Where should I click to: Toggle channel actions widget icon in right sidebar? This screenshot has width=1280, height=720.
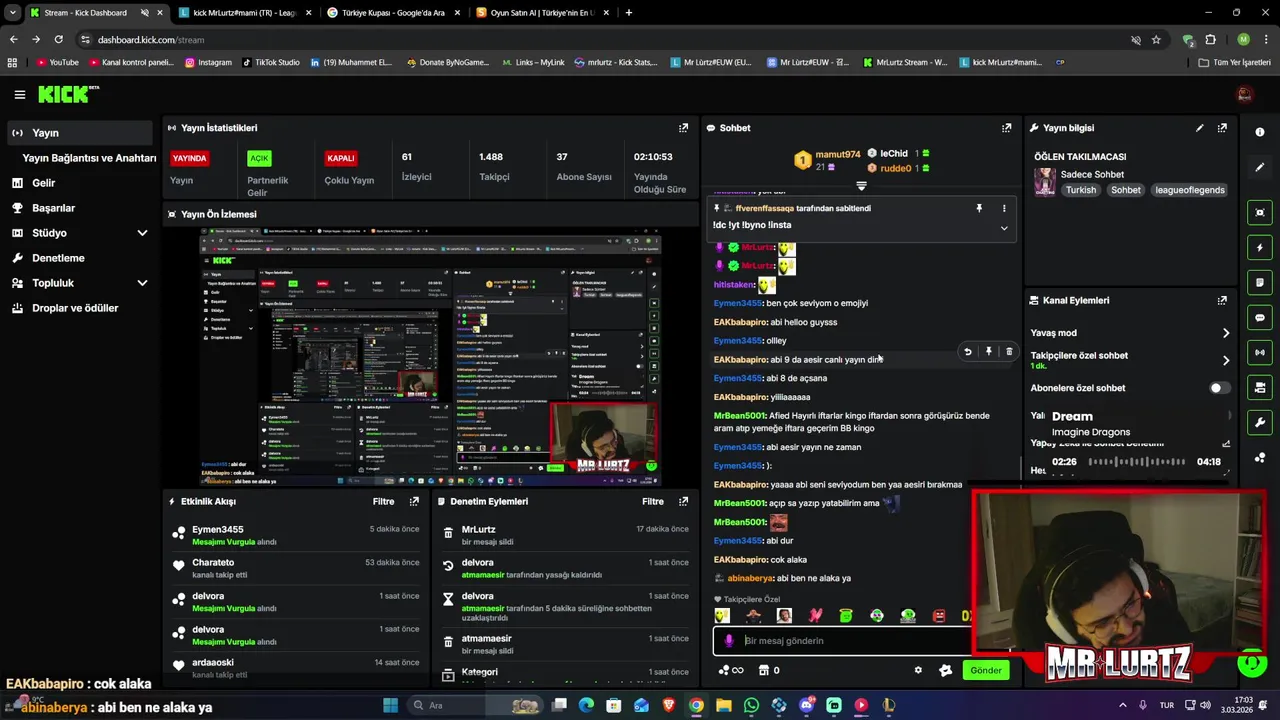click(1259, 387)
